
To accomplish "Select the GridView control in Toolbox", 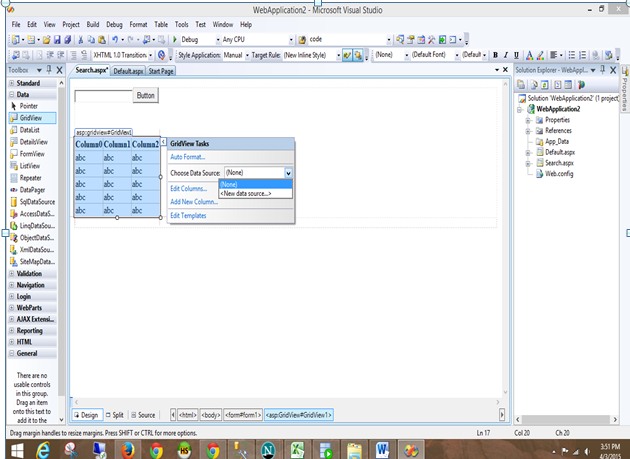I will [x=30, y=118].
